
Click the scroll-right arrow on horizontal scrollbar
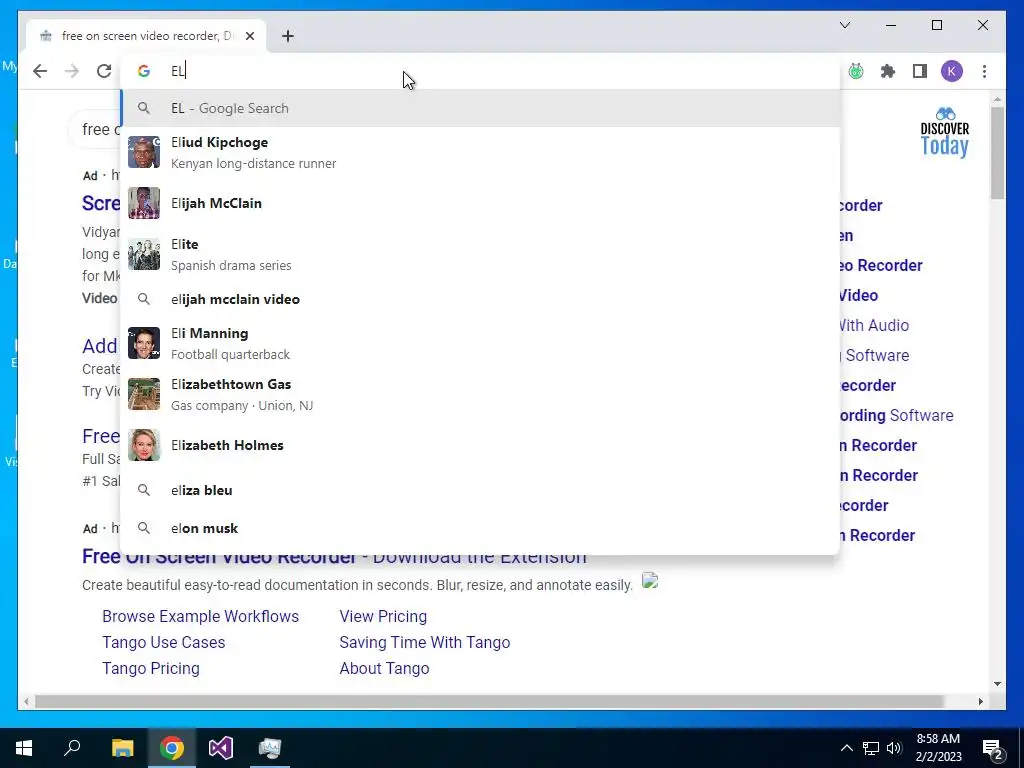click(980, 701)
